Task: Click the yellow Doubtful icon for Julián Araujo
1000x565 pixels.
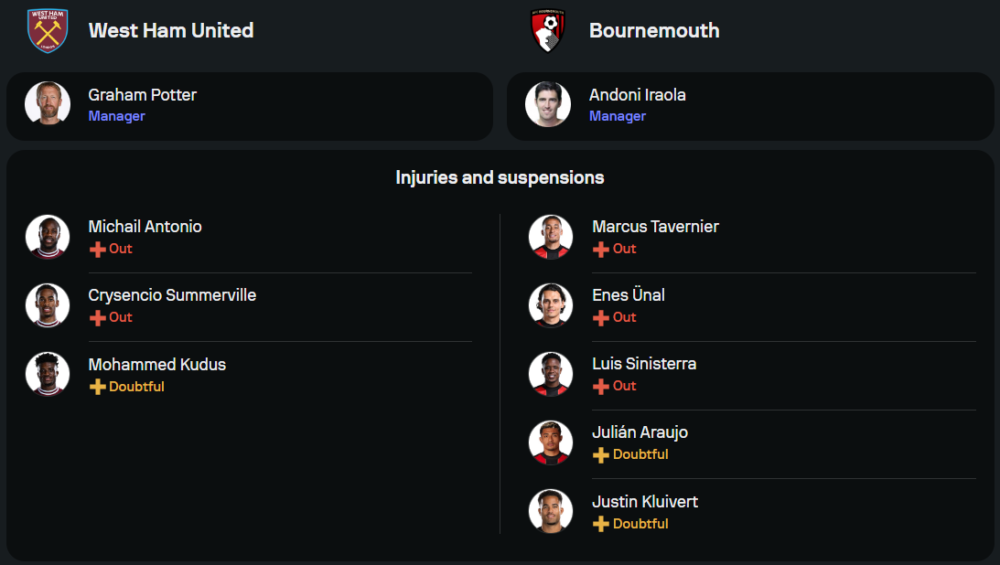Action: 601,455
